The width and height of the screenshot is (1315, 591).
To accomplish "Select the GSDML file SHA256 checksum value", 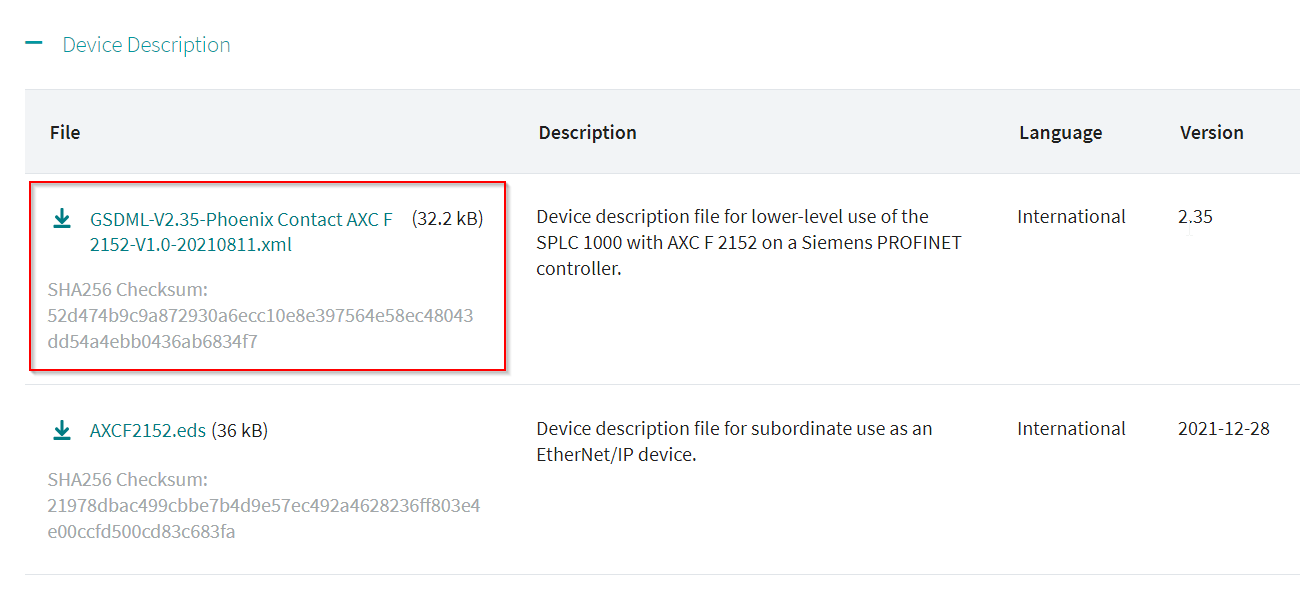I will click(x=260, y=329).
